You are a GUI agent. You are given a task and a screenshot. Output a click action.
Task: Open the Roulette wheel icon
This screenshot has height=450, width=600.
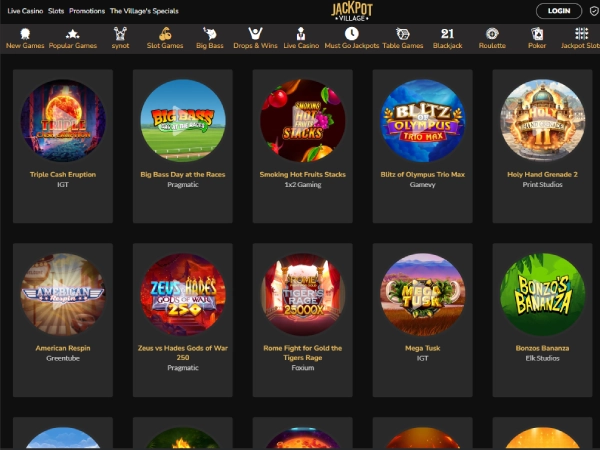point(492,34)
